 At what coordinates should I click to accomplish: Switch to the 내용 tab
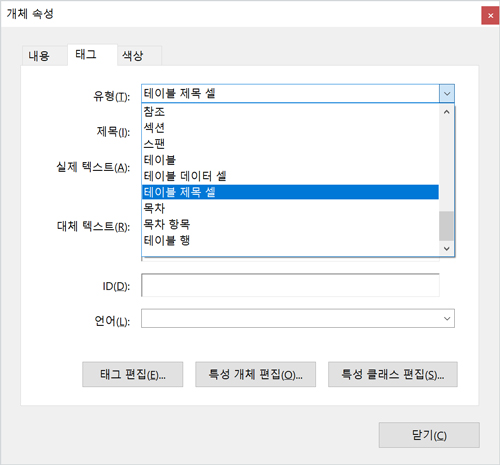[45, 55]
